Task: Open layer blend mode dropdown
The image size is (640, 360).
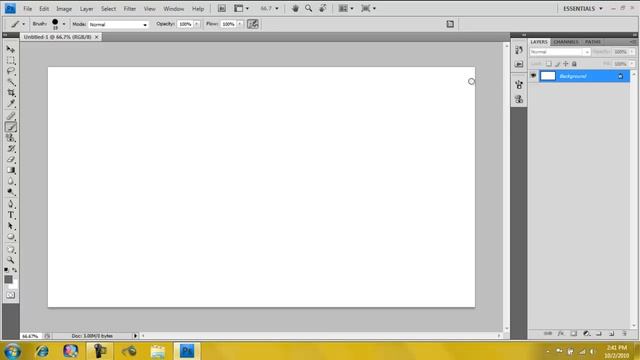Action: click(x=560, y=52)
